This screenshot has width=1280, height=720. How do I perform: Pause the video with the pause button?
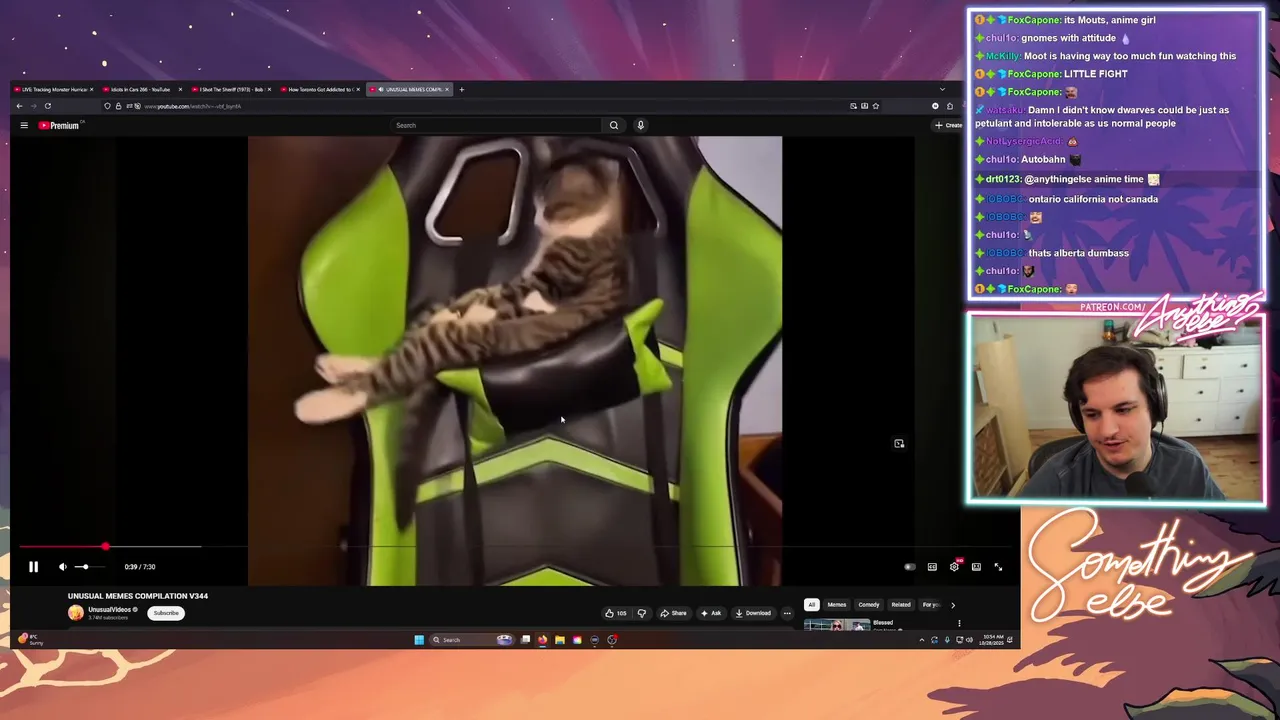pos(33,567)
